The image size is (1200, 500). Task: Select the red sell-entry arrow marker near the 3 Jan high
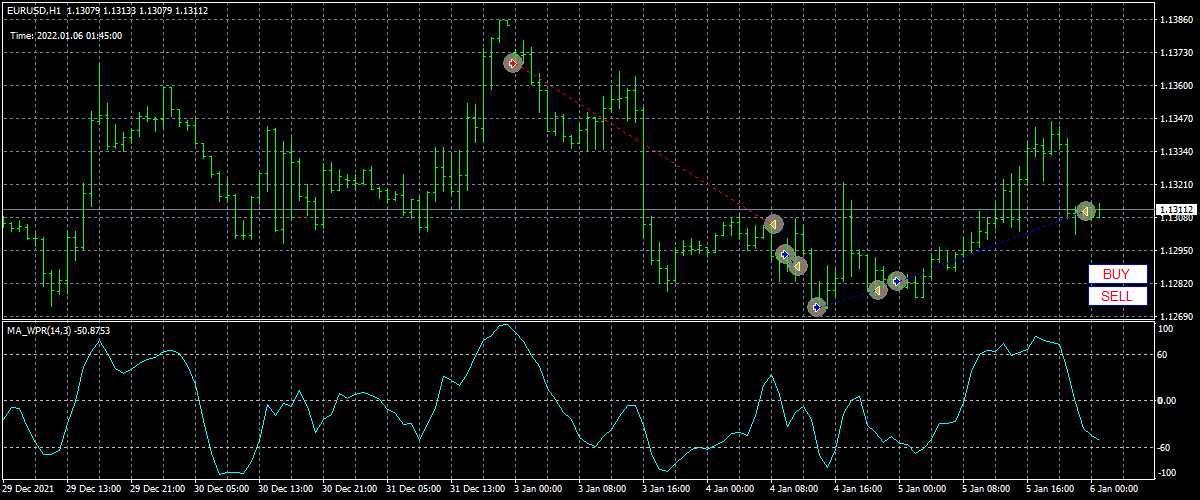513,63
